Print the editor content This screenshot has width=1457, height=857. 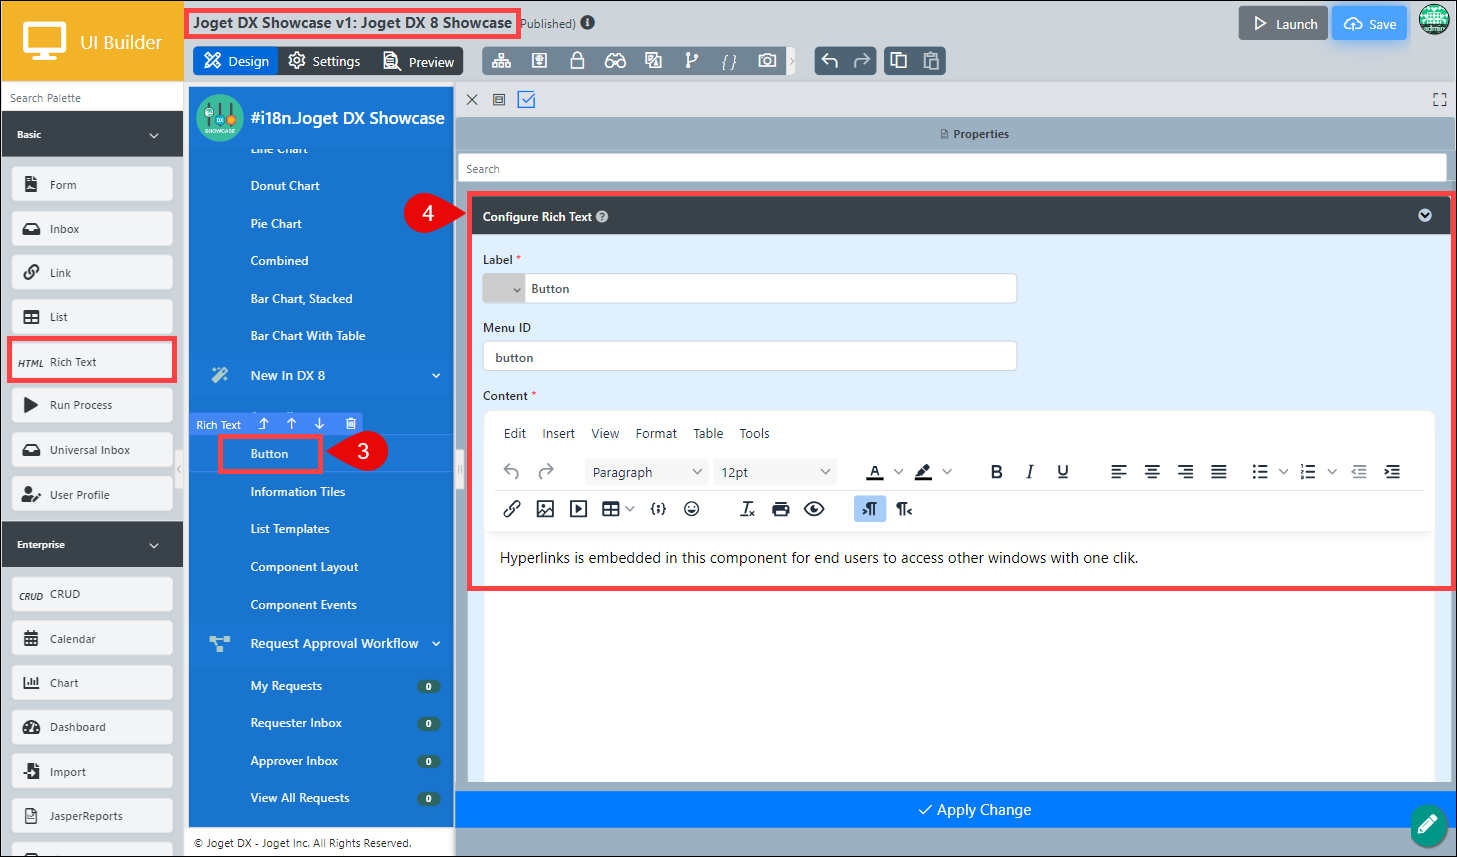pyautogui.click(x=781, y=509)
